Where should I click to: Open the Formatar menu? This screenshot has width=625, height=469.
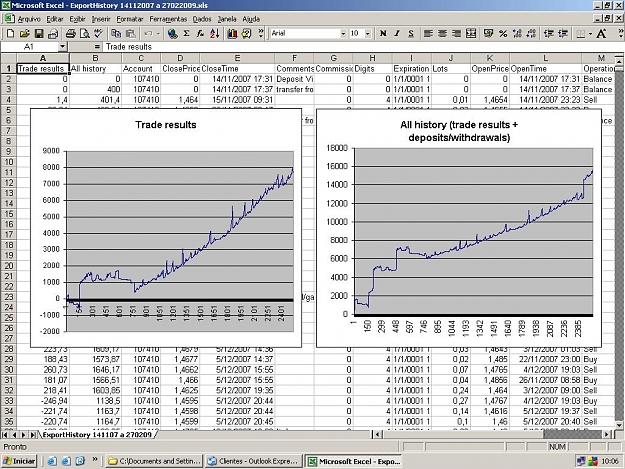[130, 19]
